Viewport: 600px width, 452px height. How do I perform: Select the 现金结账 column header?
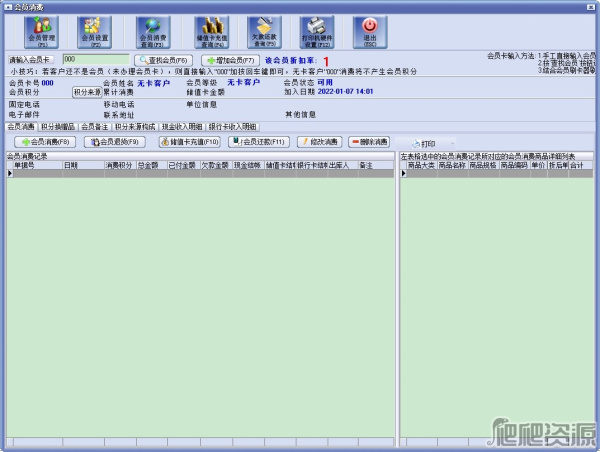[x=249, y=165]
